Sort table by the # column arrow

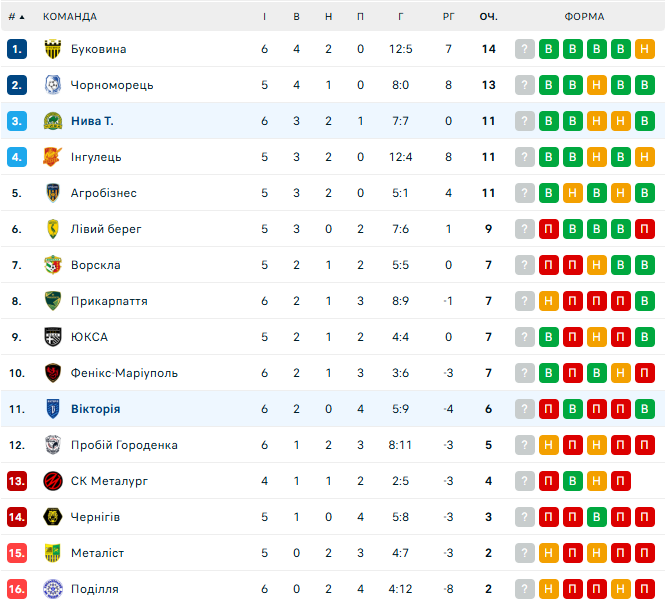click(x=22, y=16)
